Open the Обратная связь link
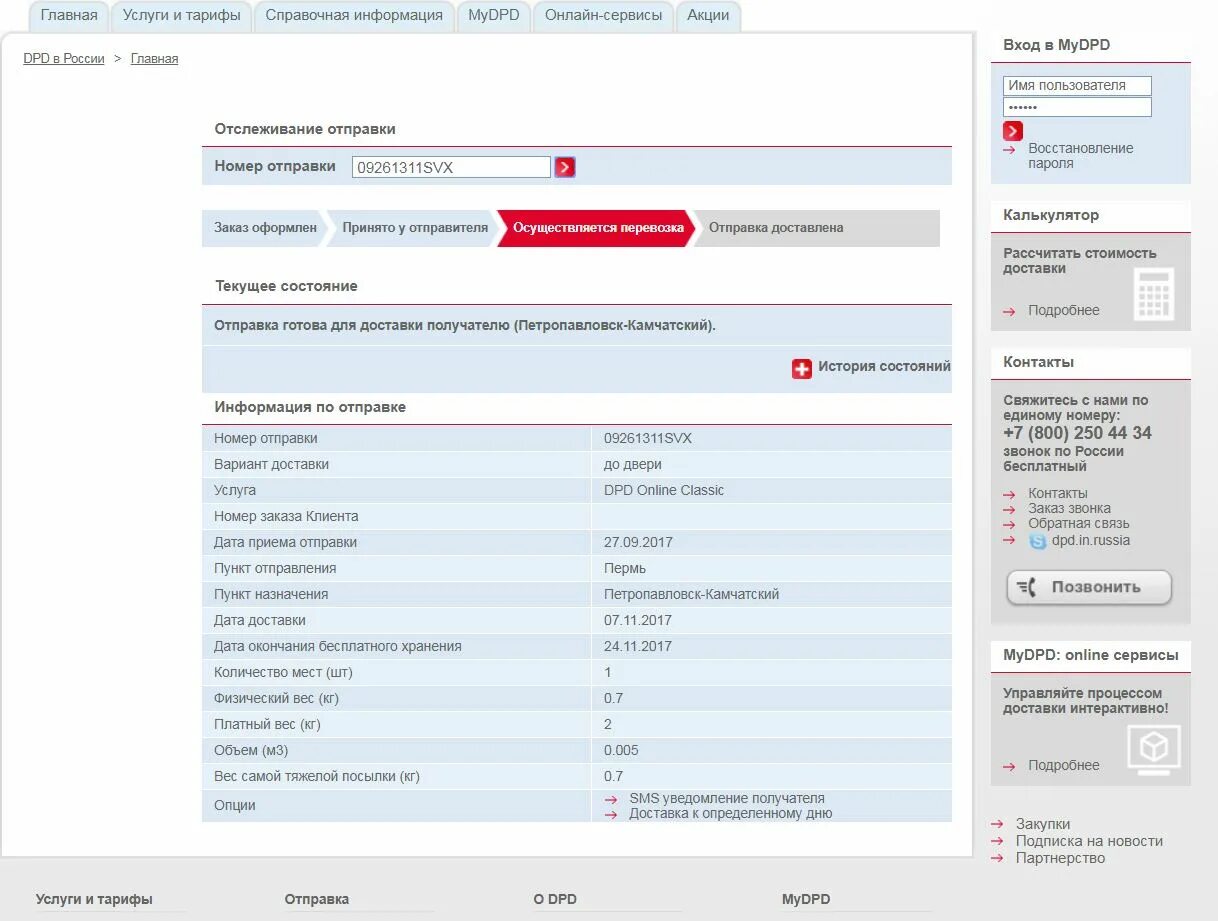The image size is (1218, 921). coord(1078,524)
